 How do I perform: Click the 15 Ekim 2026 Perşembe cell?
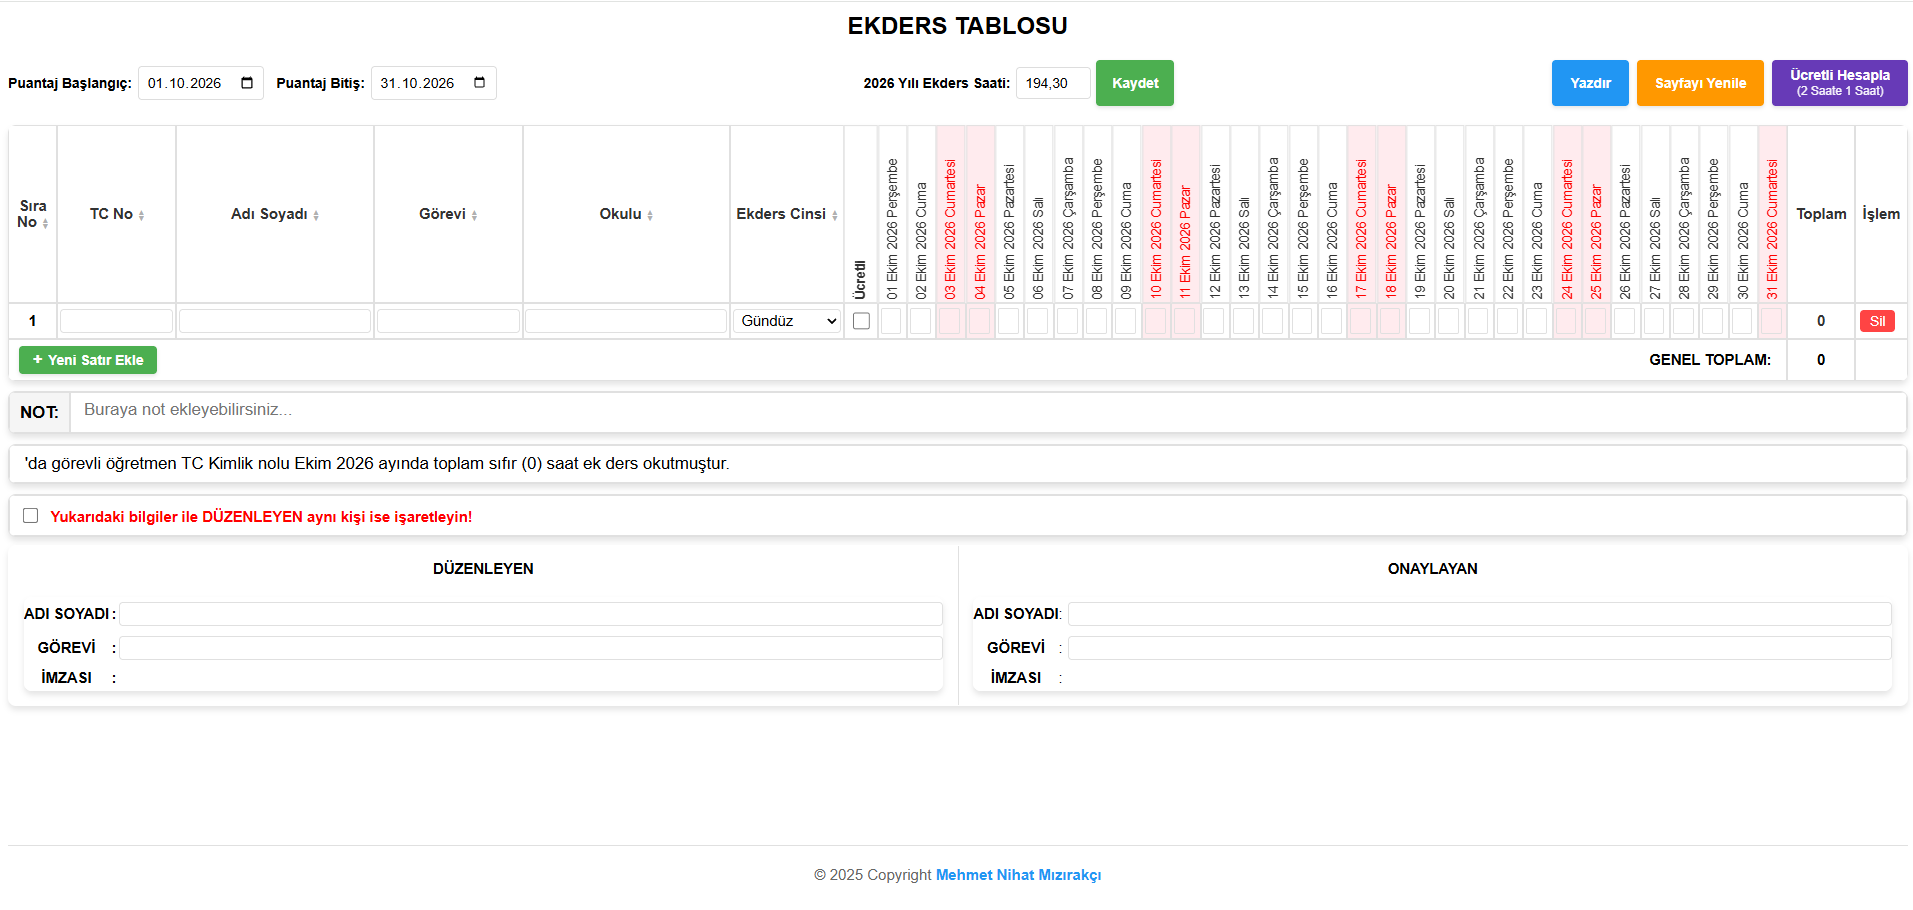click(1302, 321)
